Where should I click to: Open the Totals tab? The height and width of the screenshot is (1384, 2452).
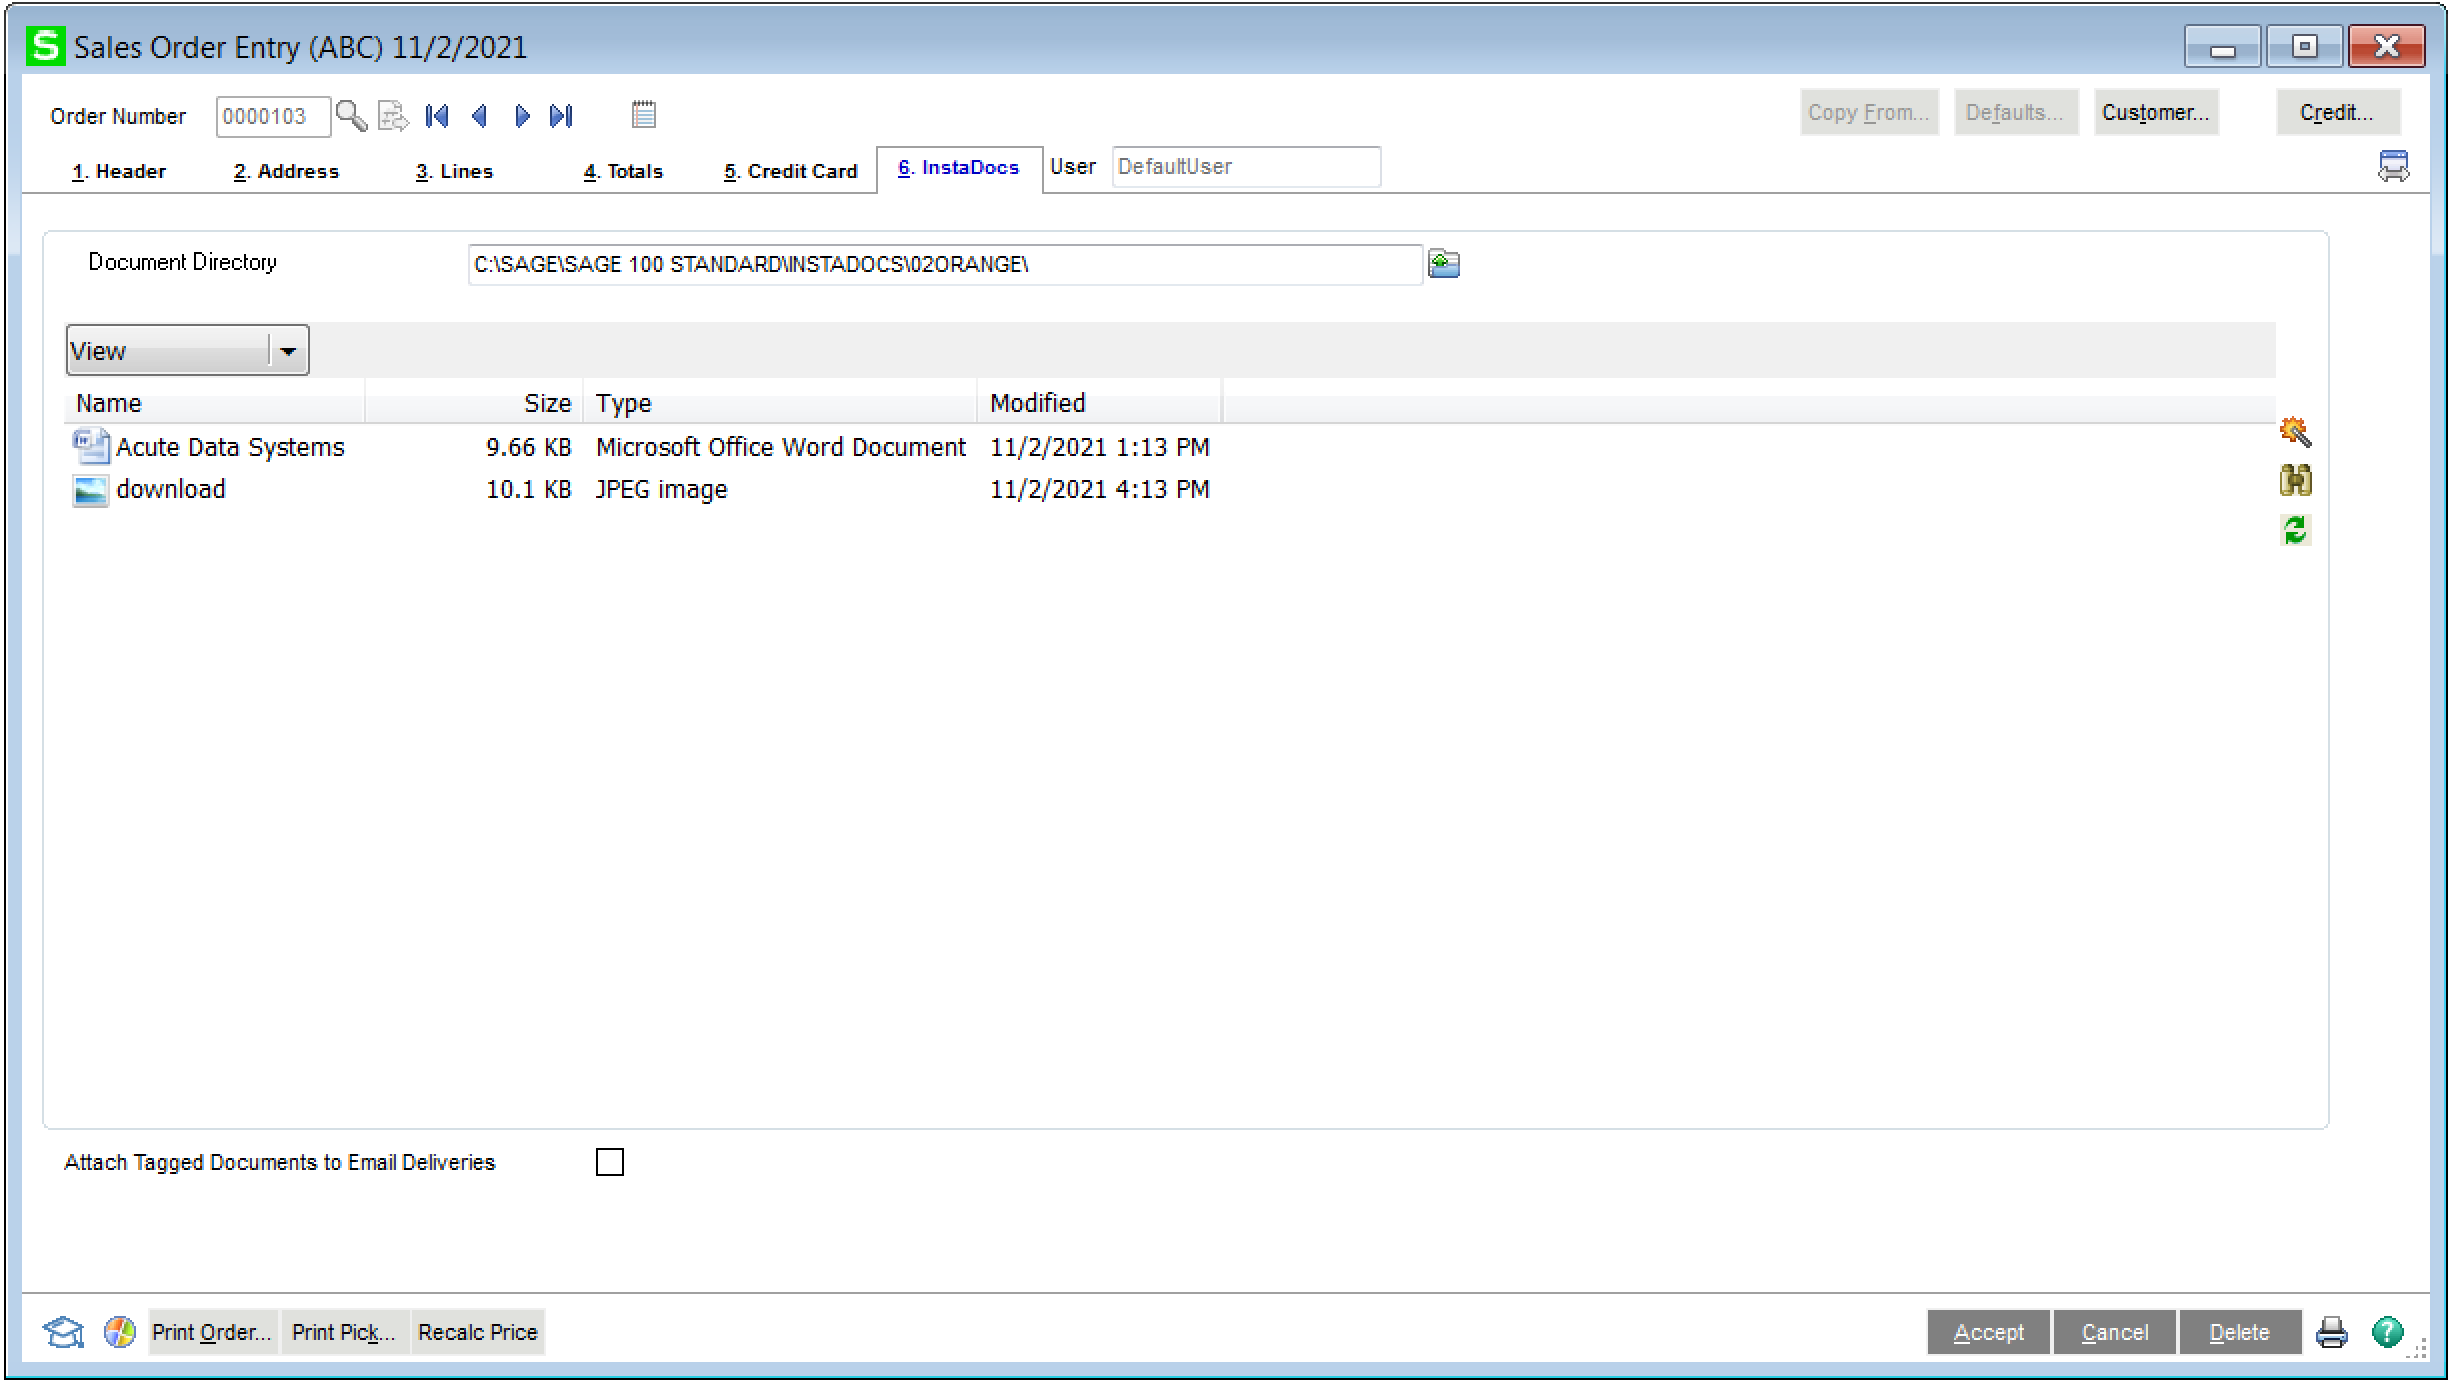pos(623,171)
